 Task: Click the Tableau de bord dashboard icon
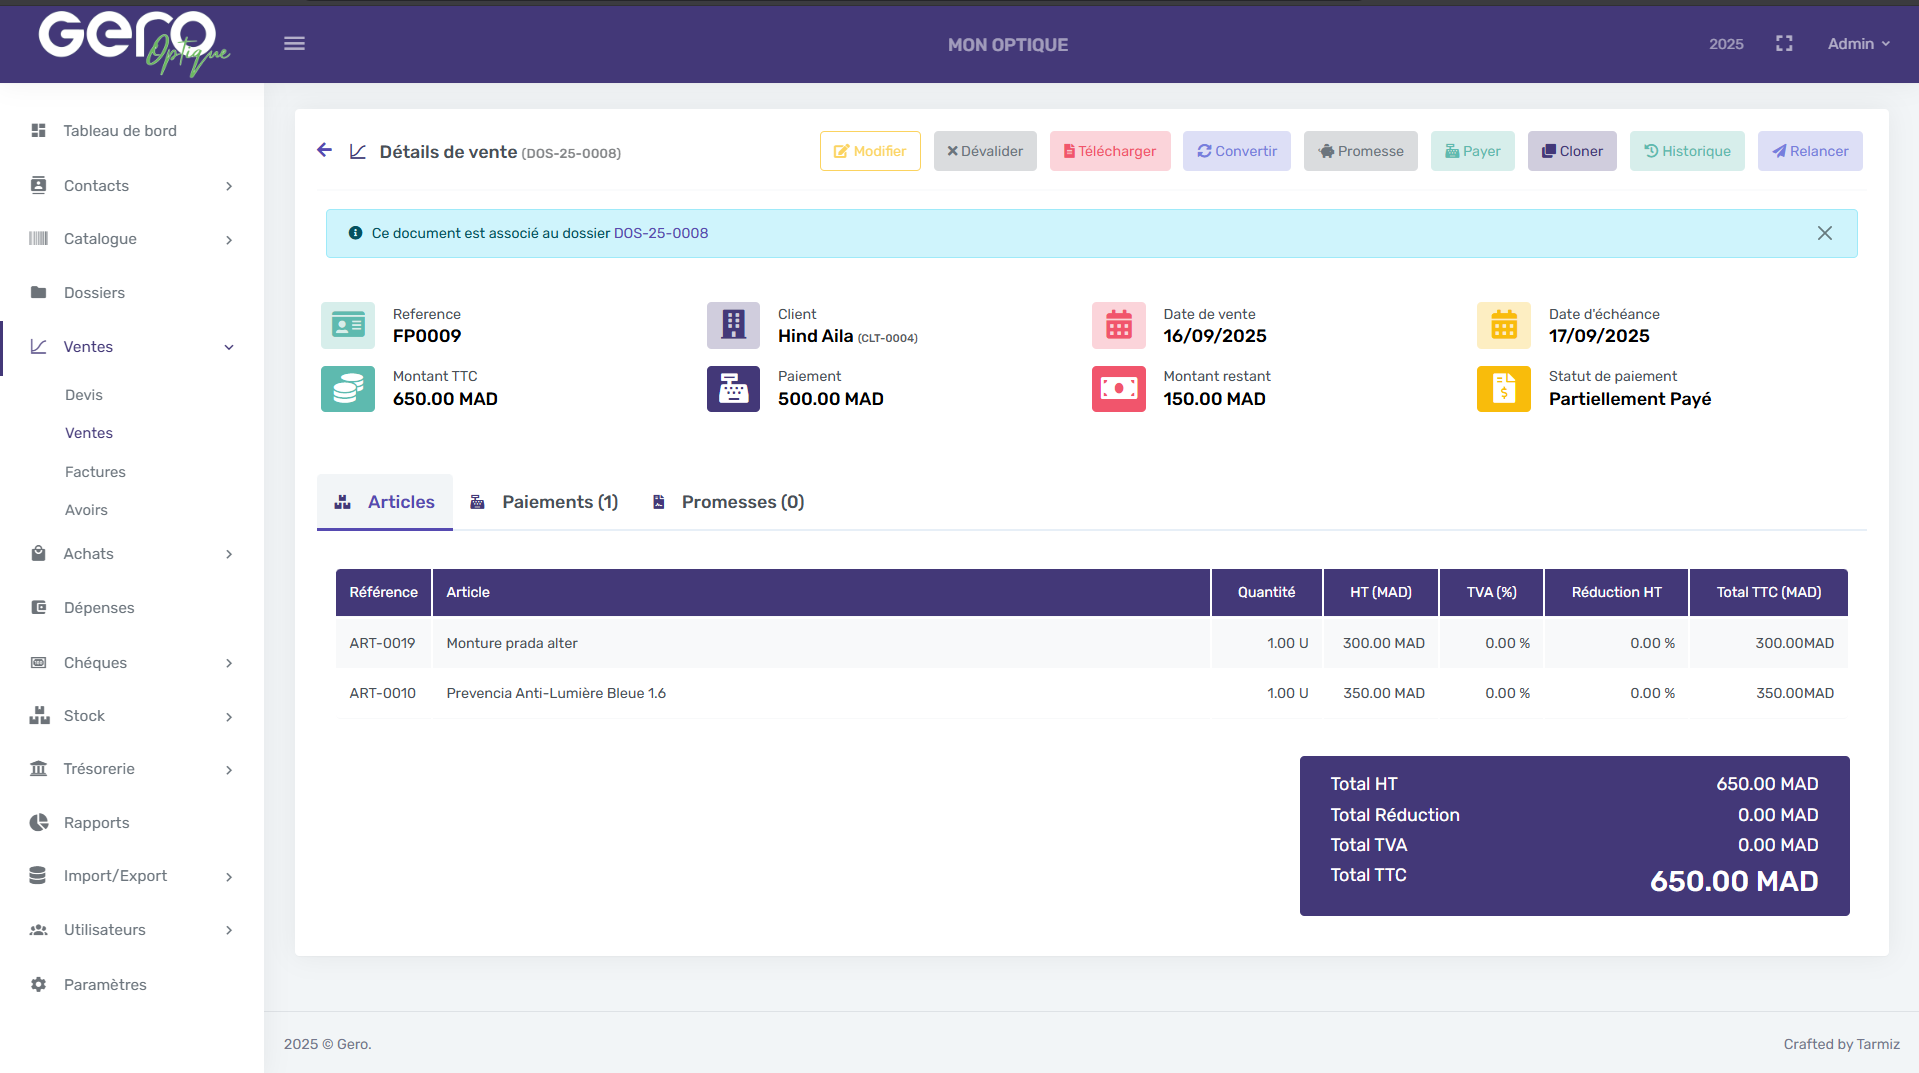pyautogui.click(x=39, y=131)
